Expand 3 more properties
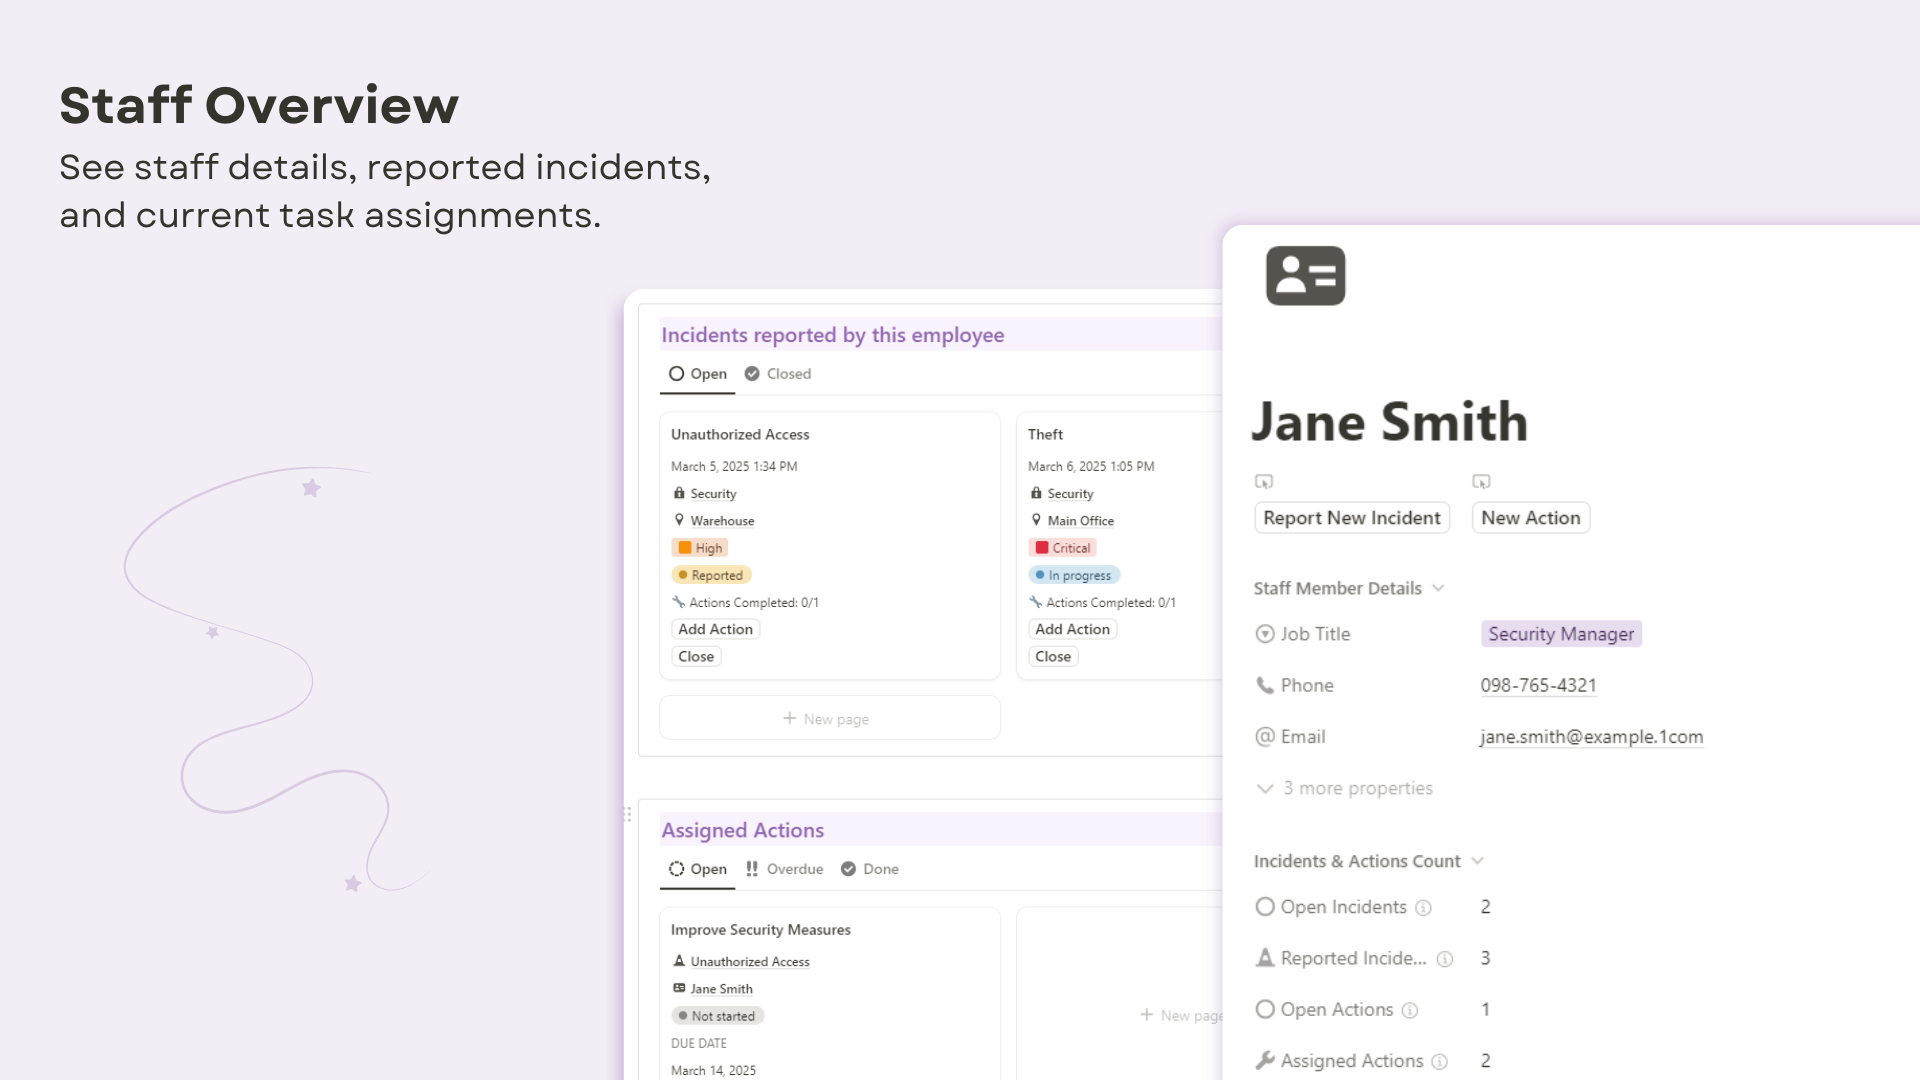This screenshot has width=1920, height=1080. [x=1344, y=788]
